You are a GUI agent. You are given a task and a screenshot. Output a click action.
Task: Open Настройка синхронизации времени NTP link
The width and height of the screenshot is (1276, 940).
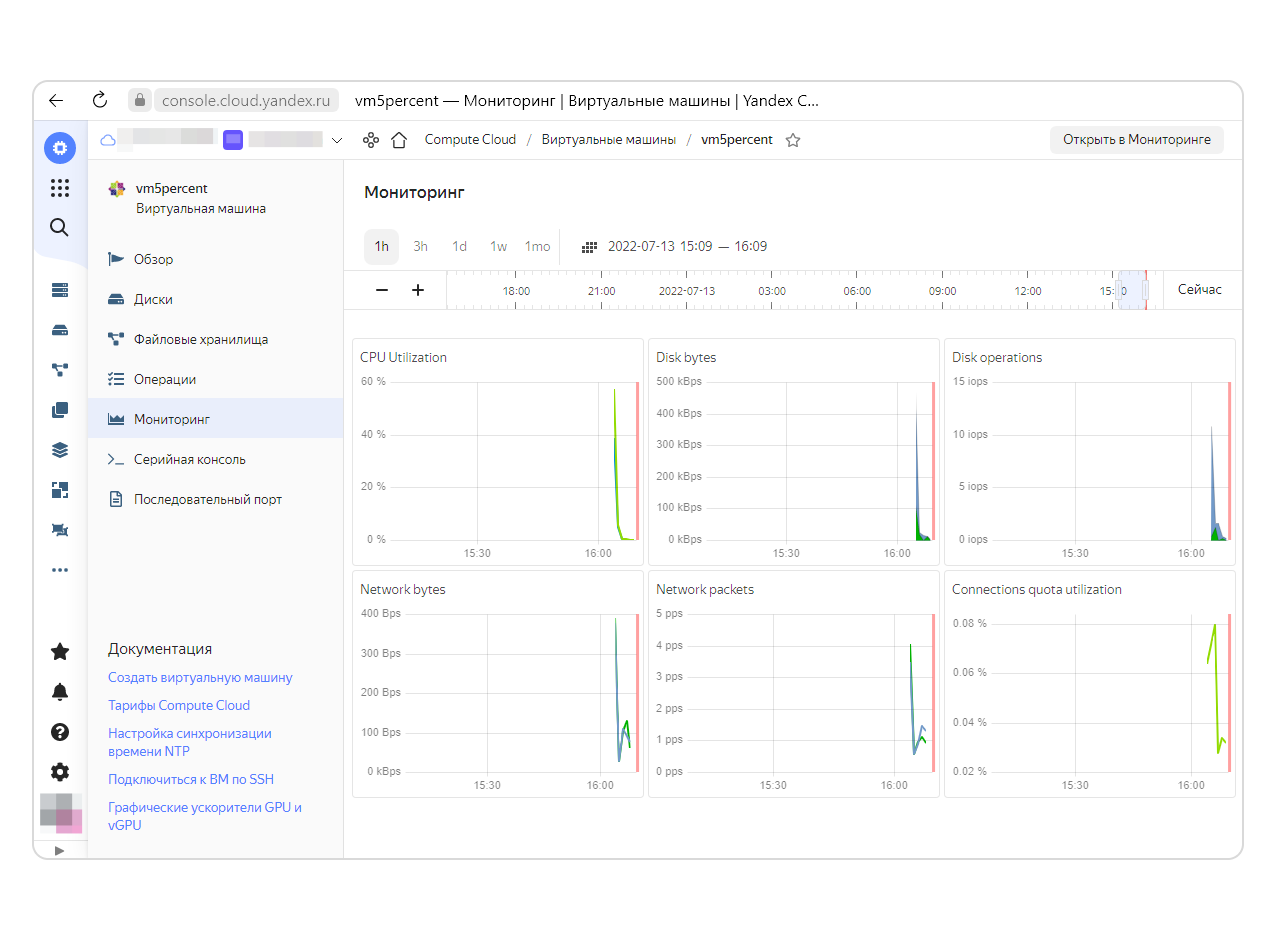190,742
